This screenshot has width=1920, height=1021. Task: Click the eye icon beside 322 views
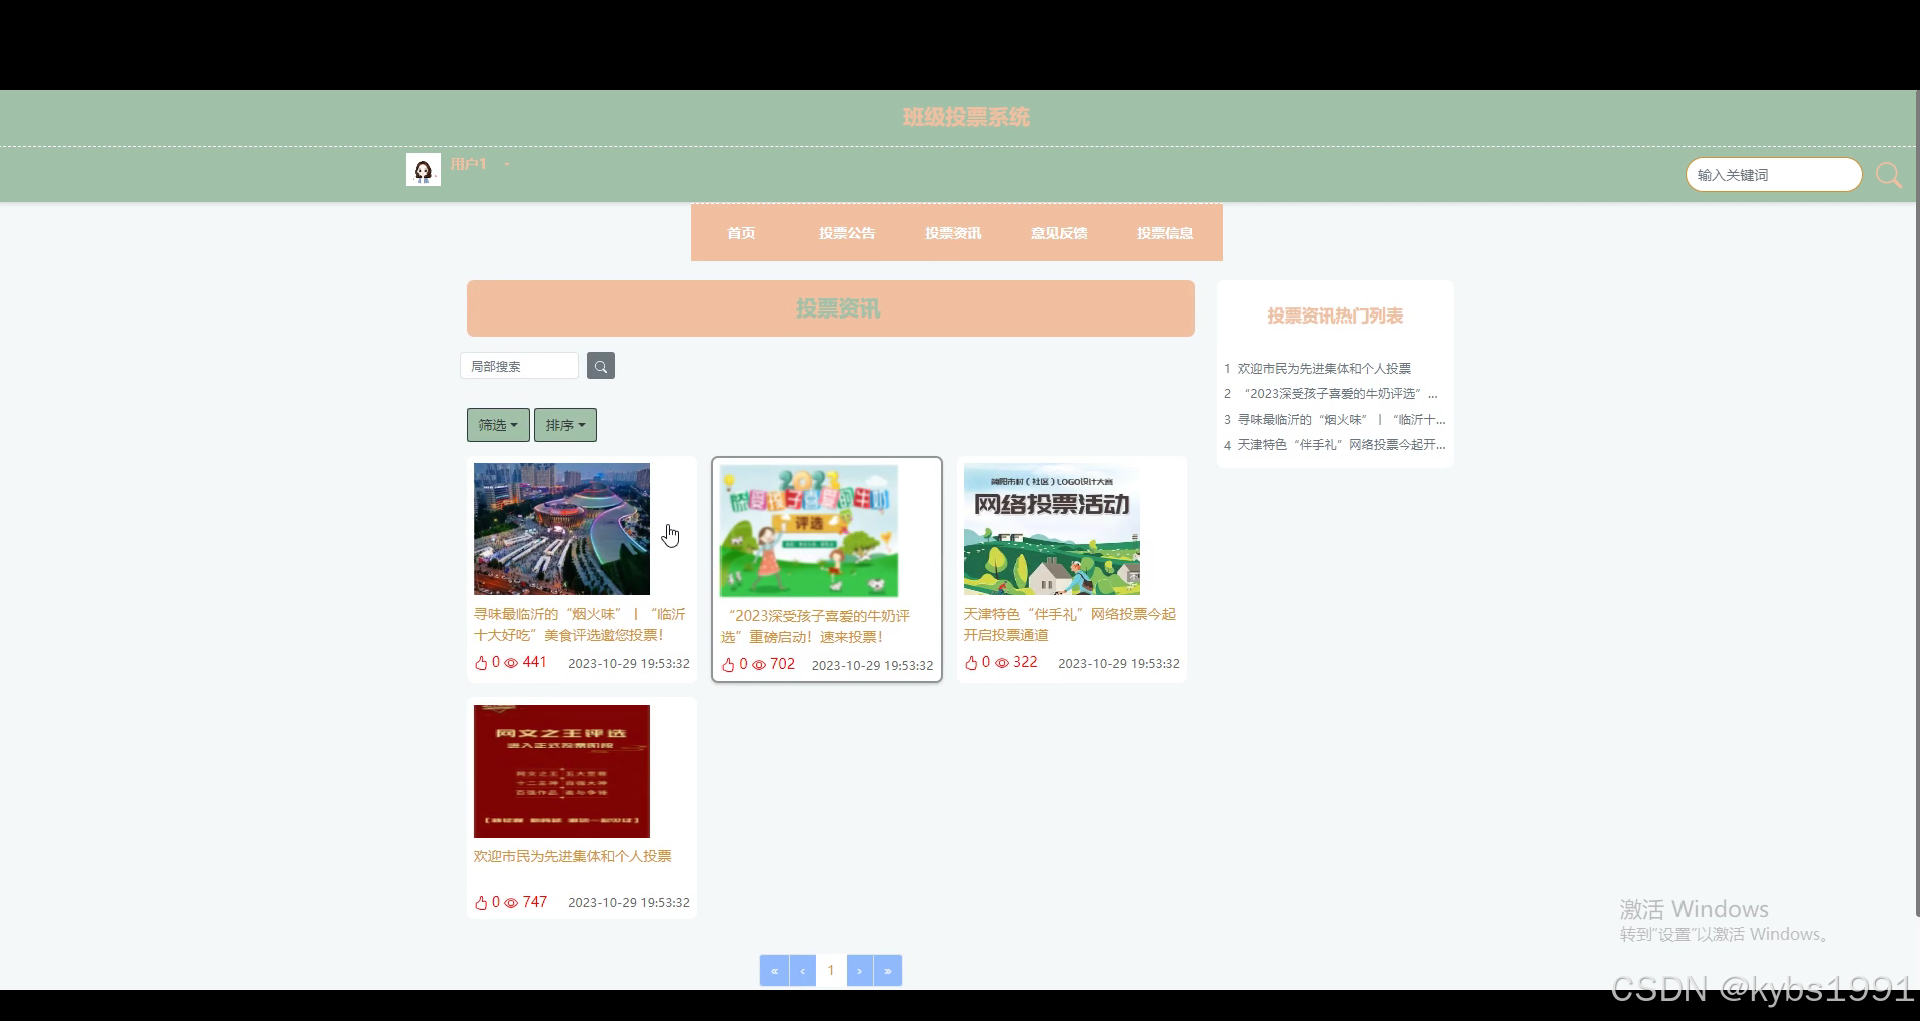pyautogui.click(x=1002, y=663)
